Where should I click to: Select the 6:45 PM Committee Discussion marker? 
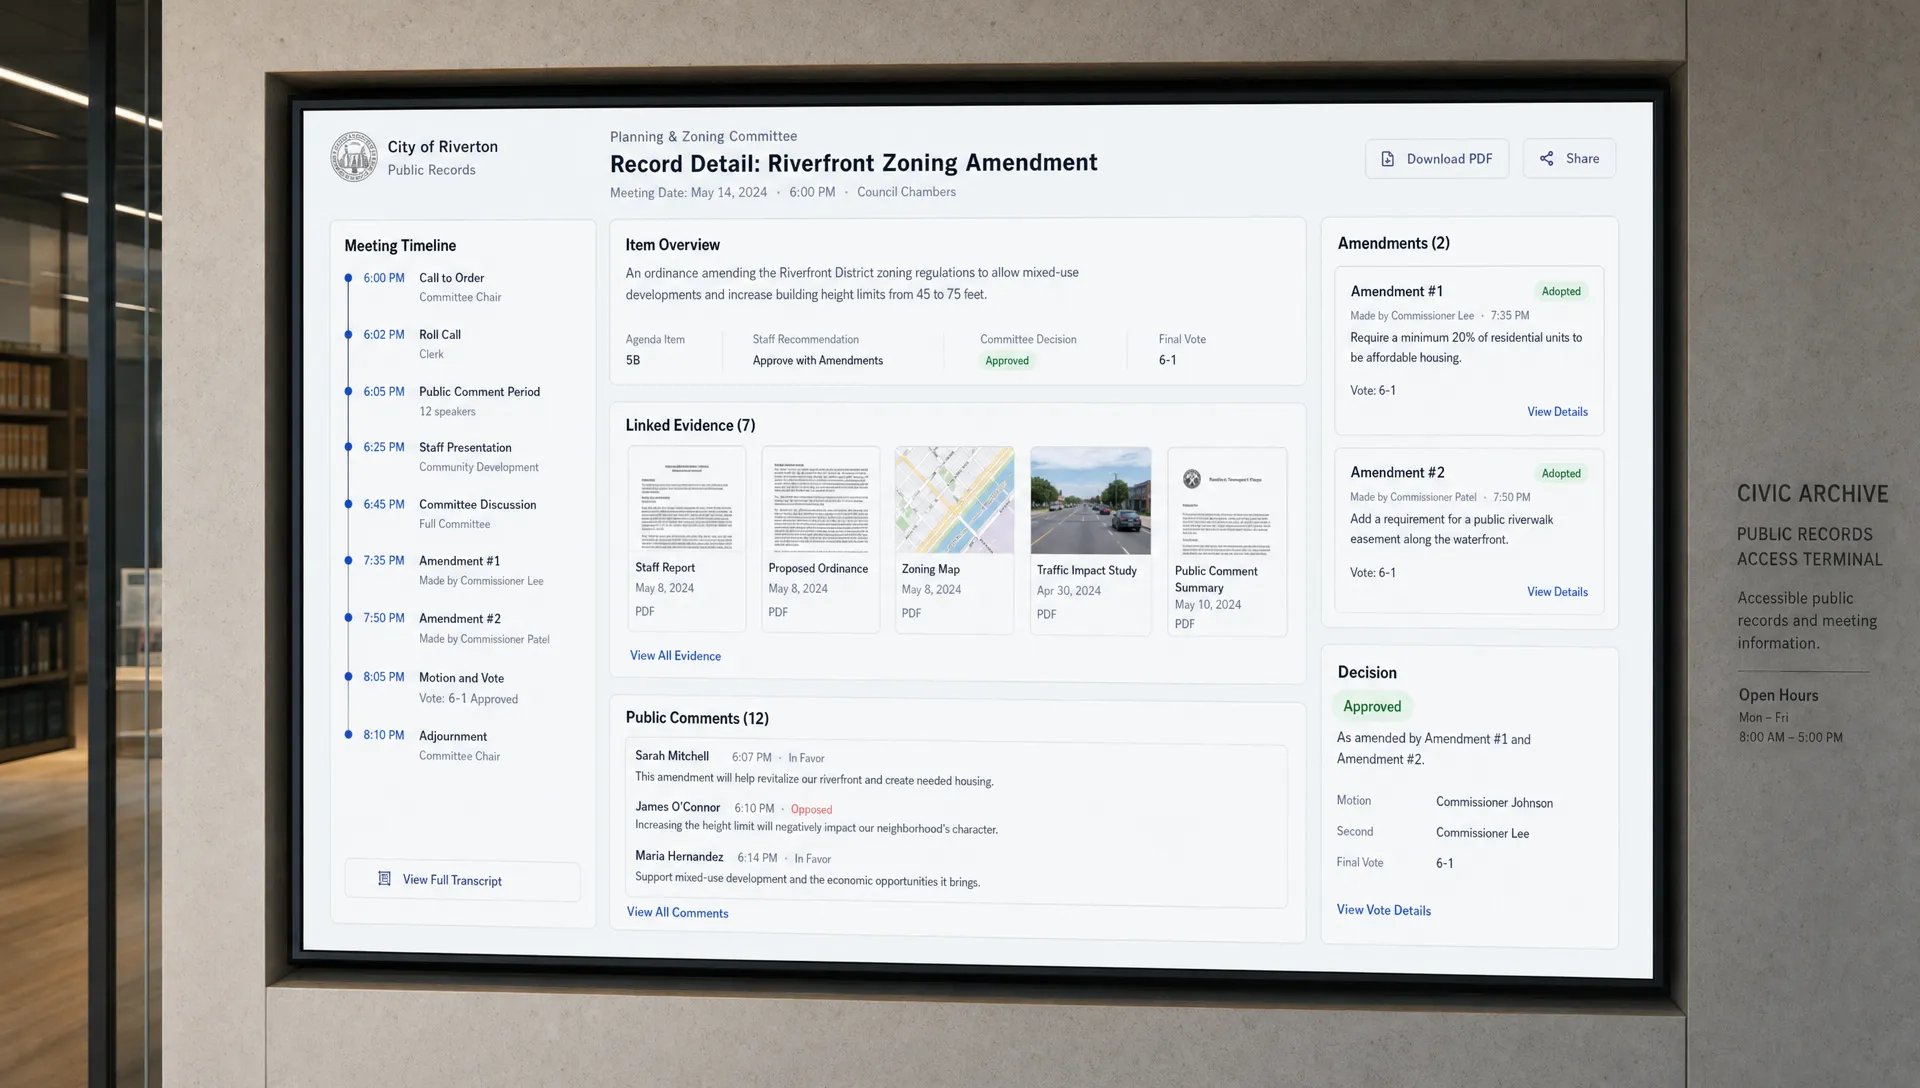(348, 504)
